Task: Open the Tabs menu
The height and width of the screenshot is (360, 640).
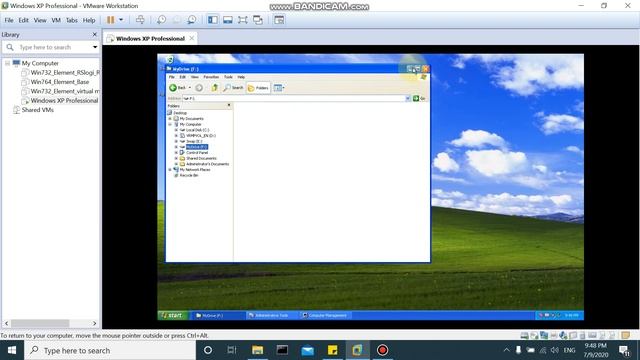Action: tap(72, 20)
